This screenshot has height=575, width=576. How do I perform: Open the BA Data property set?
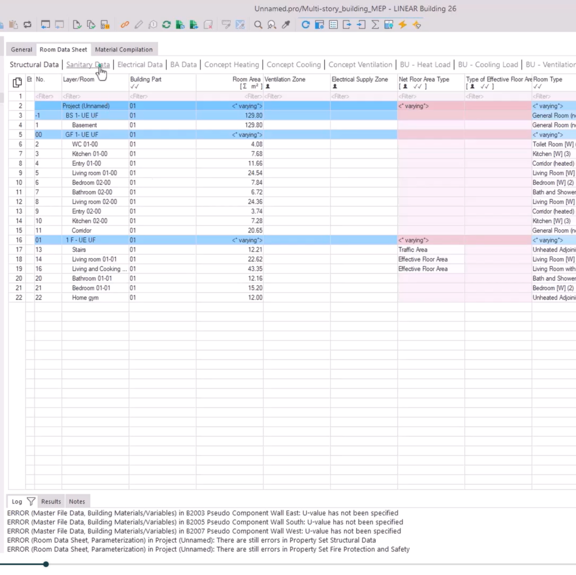(x=183, y=65)
